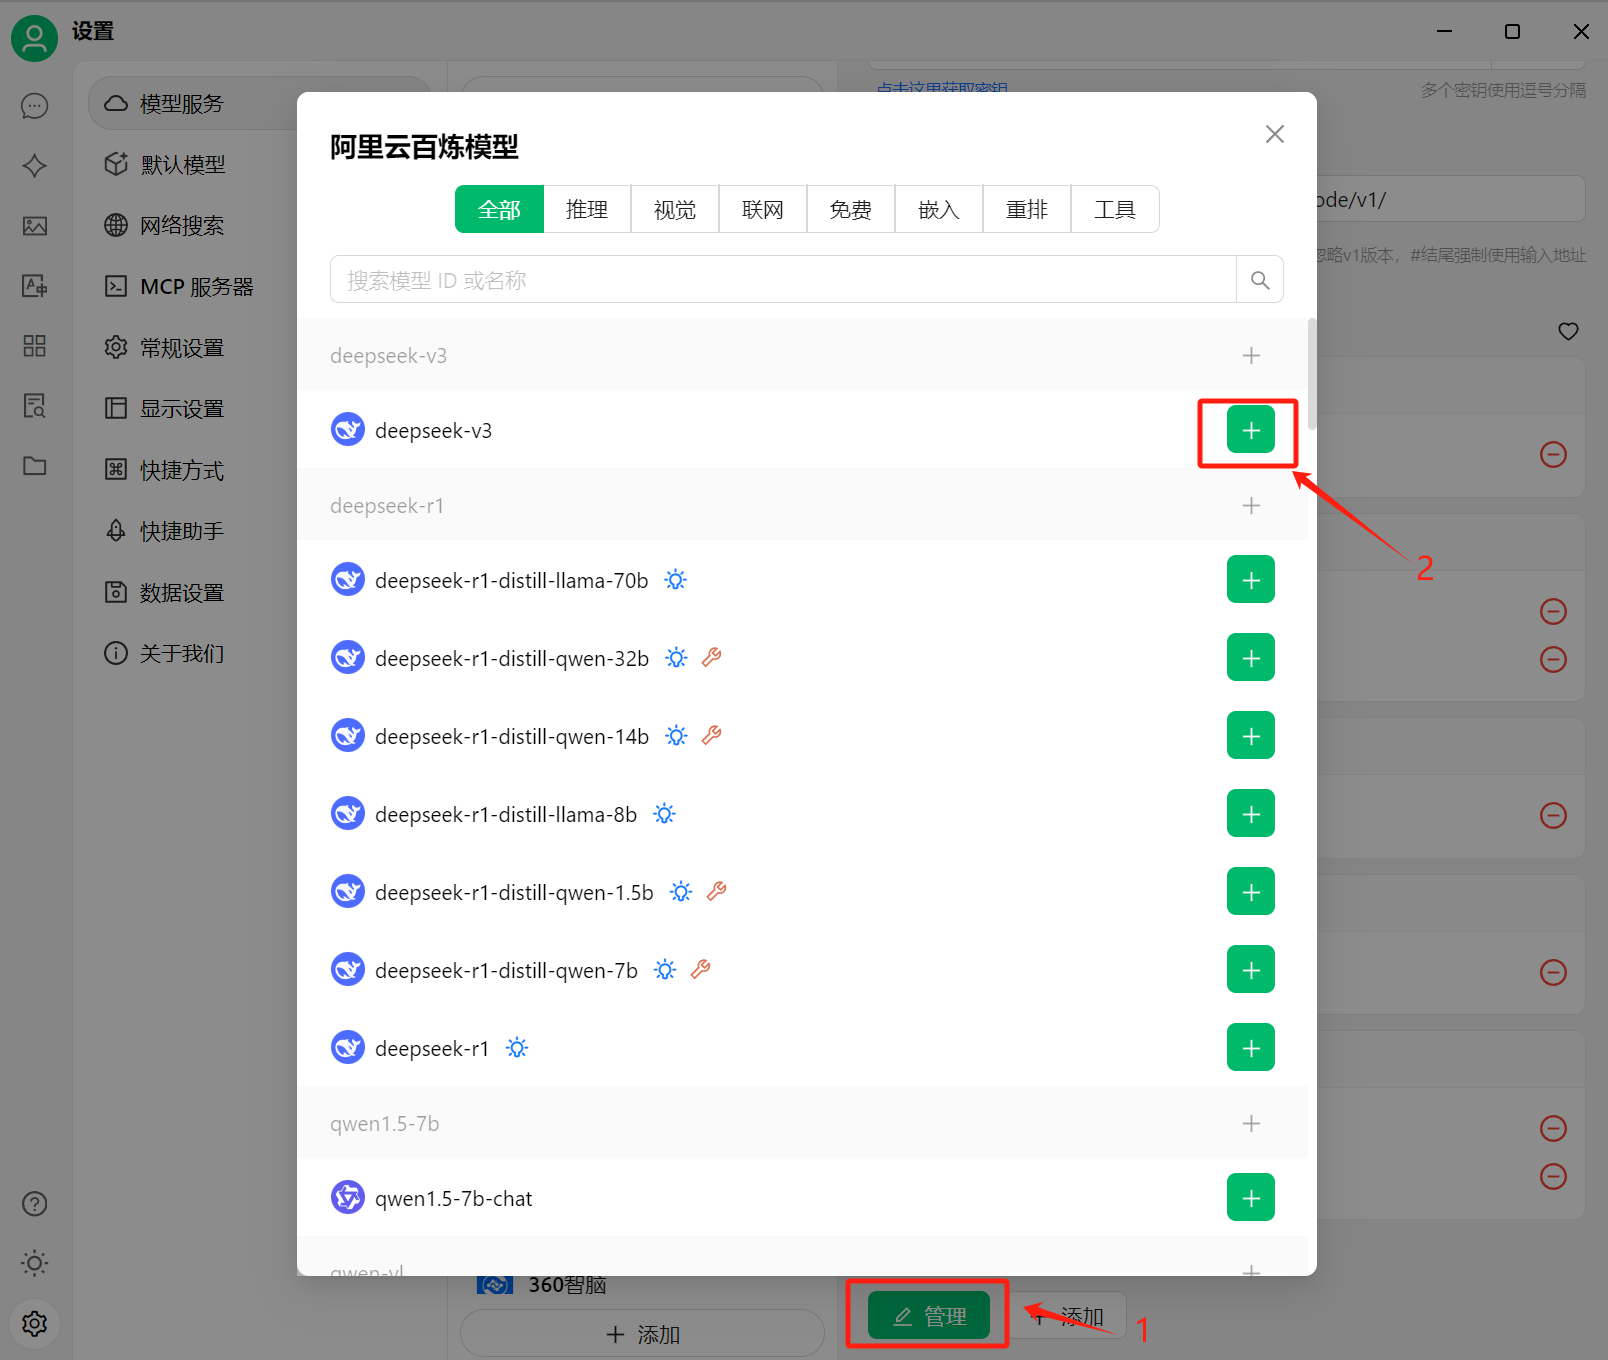Viewport: 1608px width, 1360px height.
Task: Add deepseek-r1-distill-qwen-32b model
Action: (x=1250, y=658)
